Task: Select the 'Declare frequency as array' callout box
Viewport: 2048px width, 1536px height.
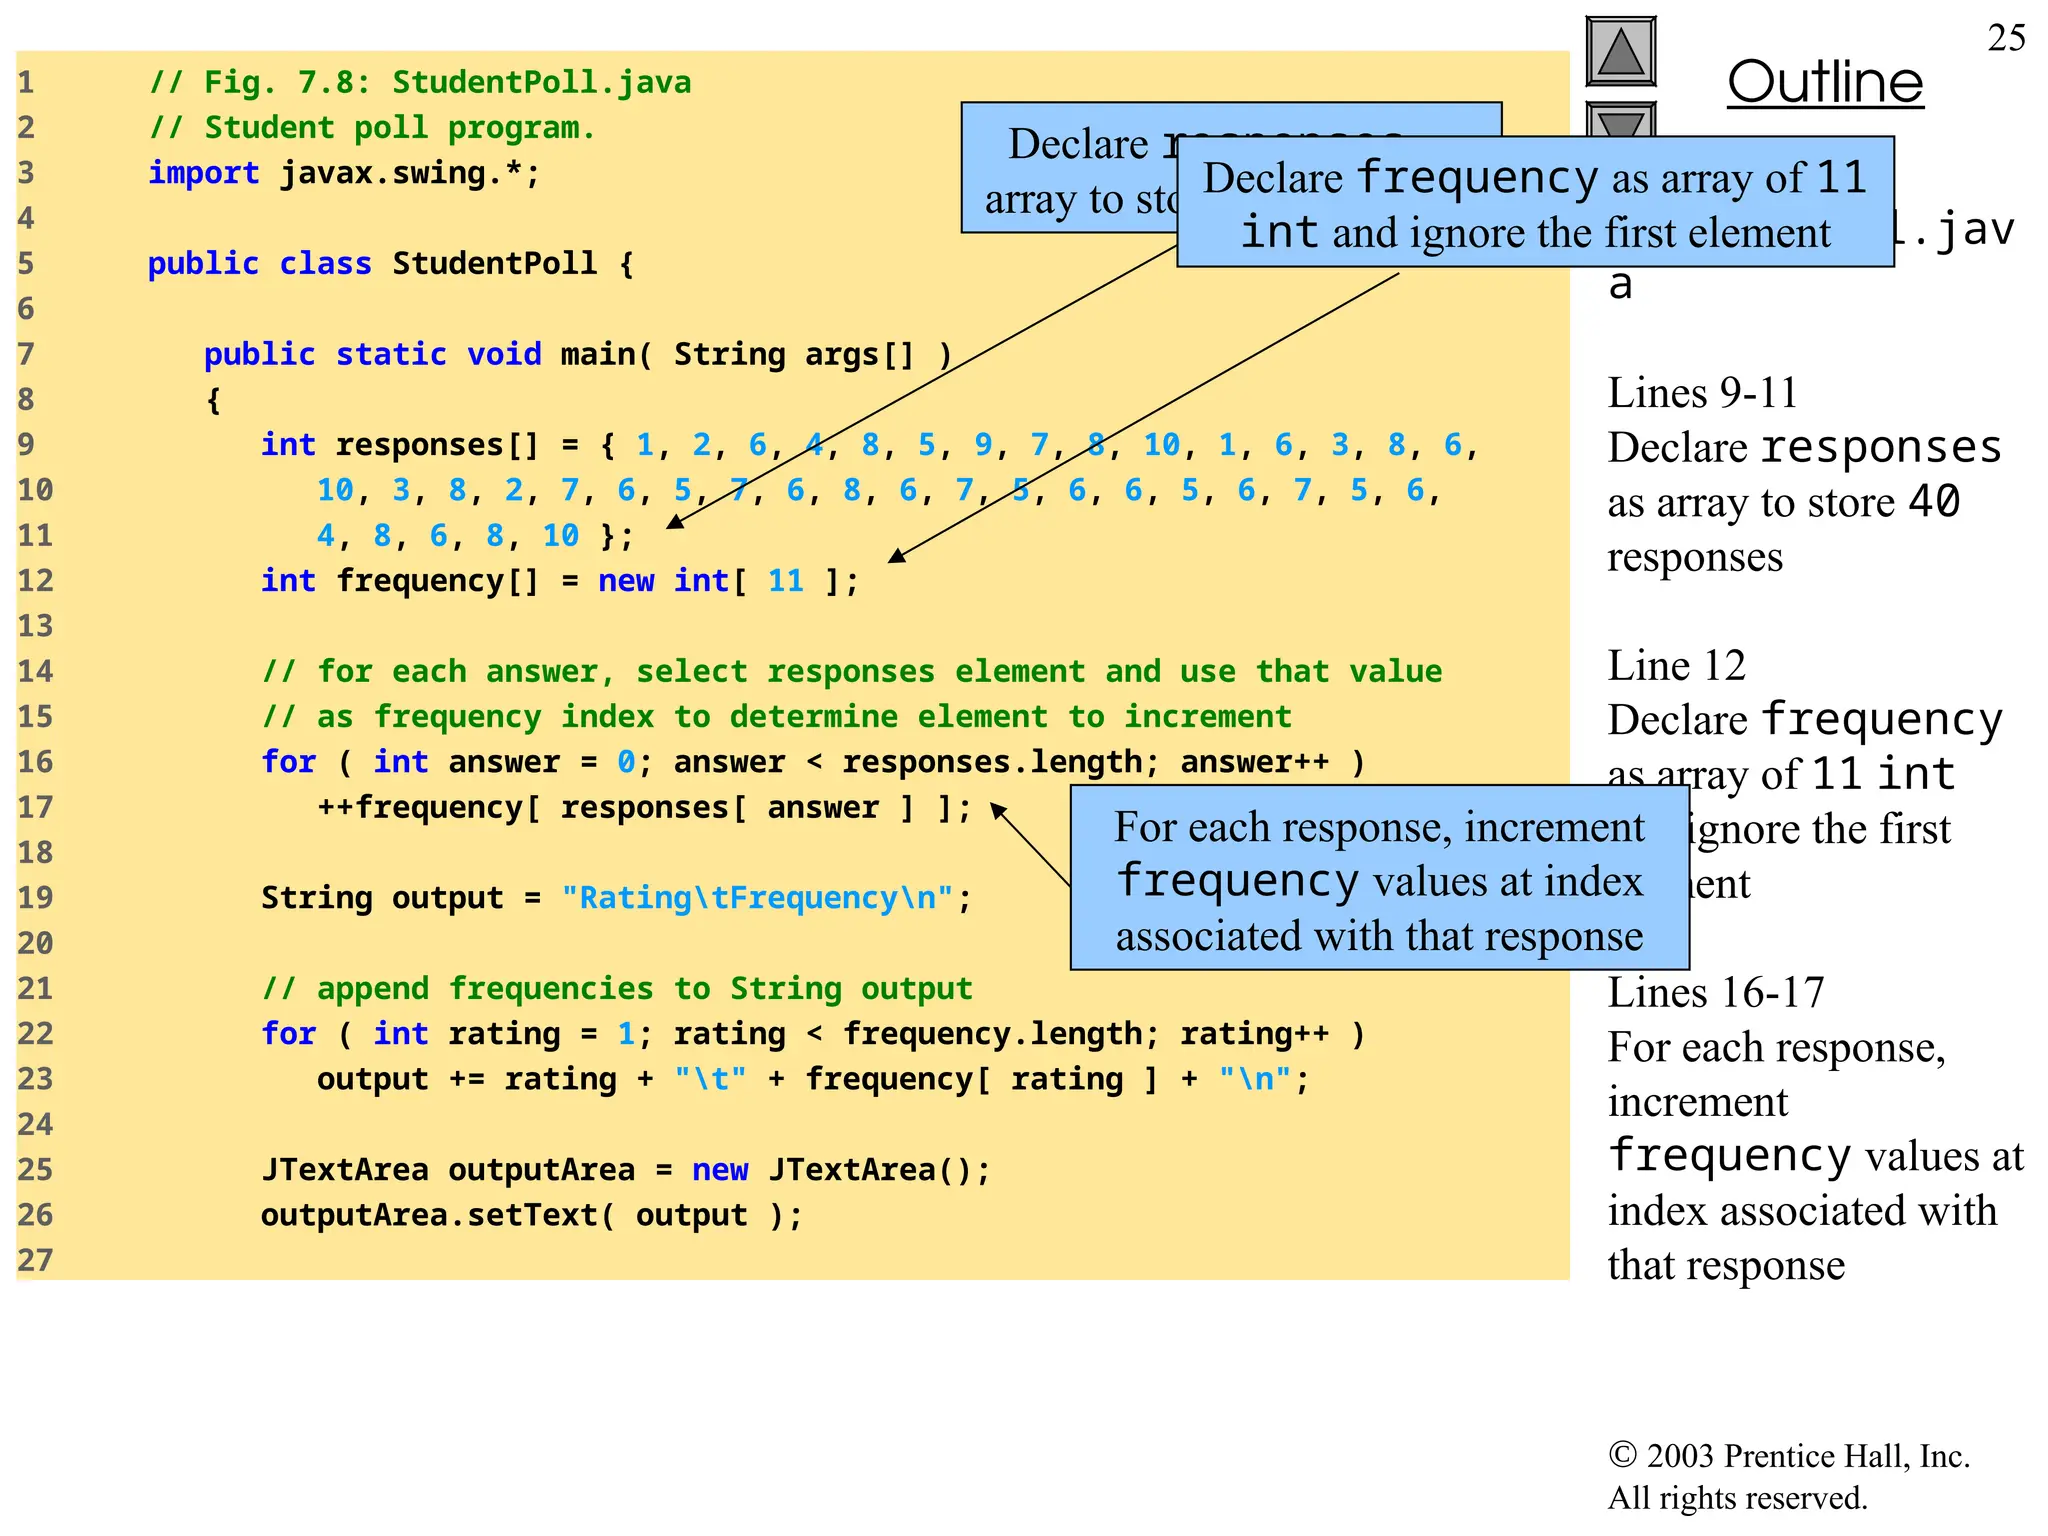Action: point(1534,203)
